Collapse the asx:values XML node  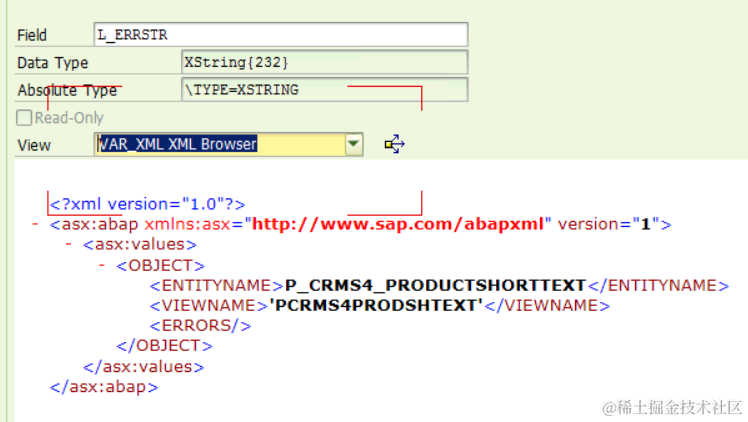[x=69, y=244]
